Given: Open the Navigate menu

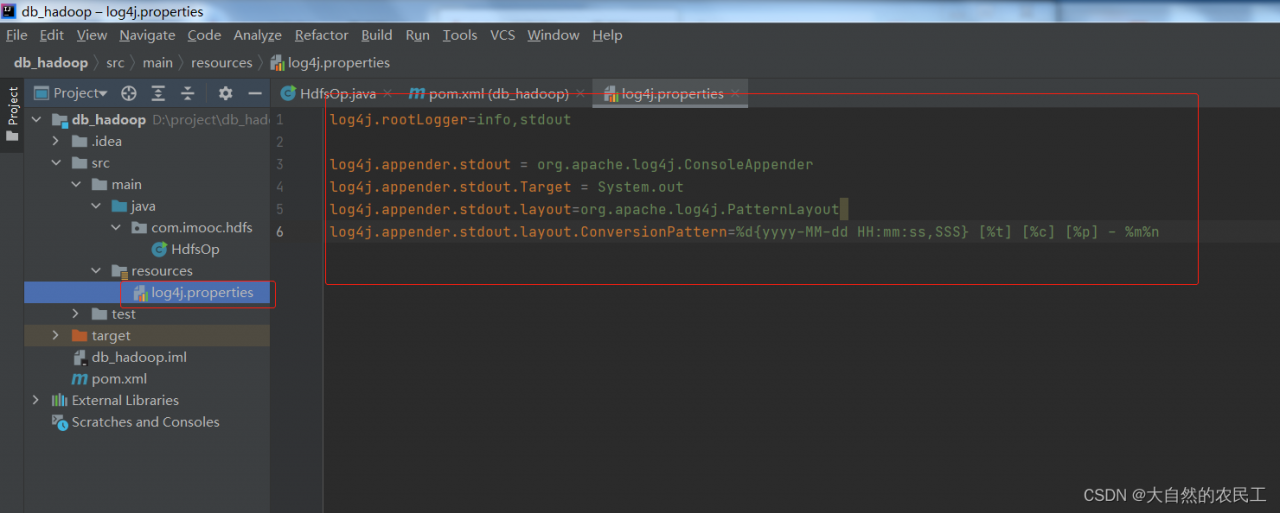Looking at the screenshot, I should click(x=147, y=35).
